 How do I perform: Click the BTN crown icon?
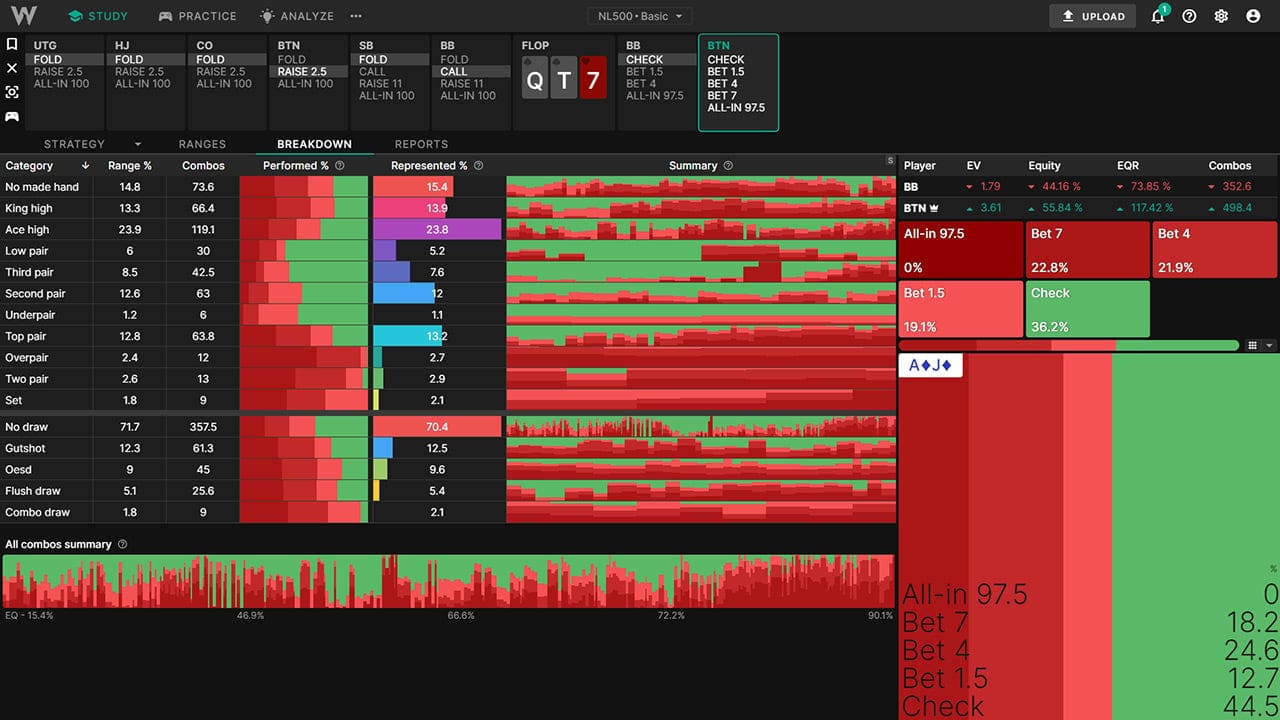tap(936, 208)
